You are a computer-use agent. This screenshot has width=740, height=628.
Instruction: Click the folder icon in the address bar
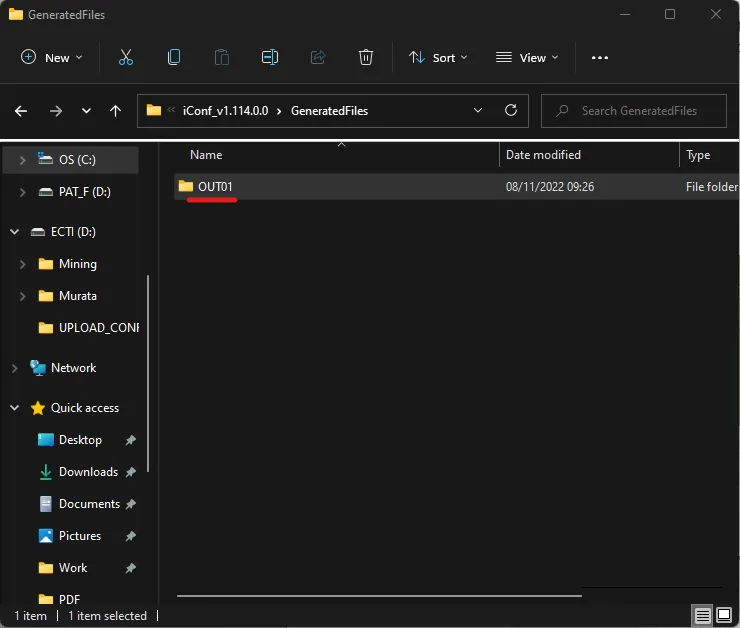[x=154, y=110]
